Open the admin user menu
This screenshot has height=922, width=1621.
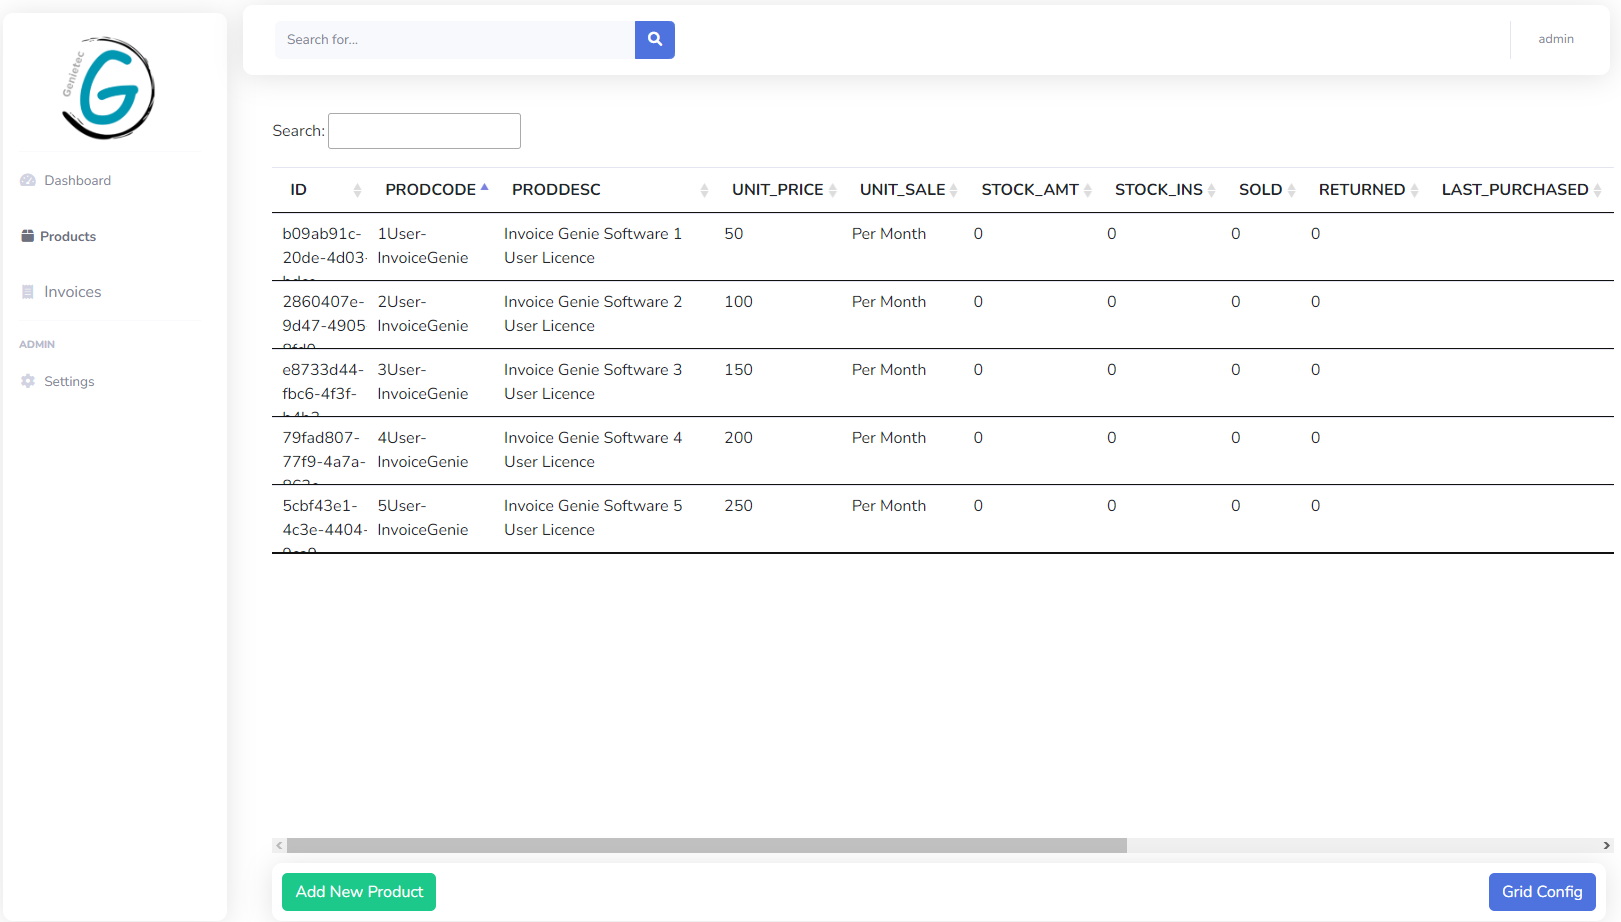tap(1556, 39)
